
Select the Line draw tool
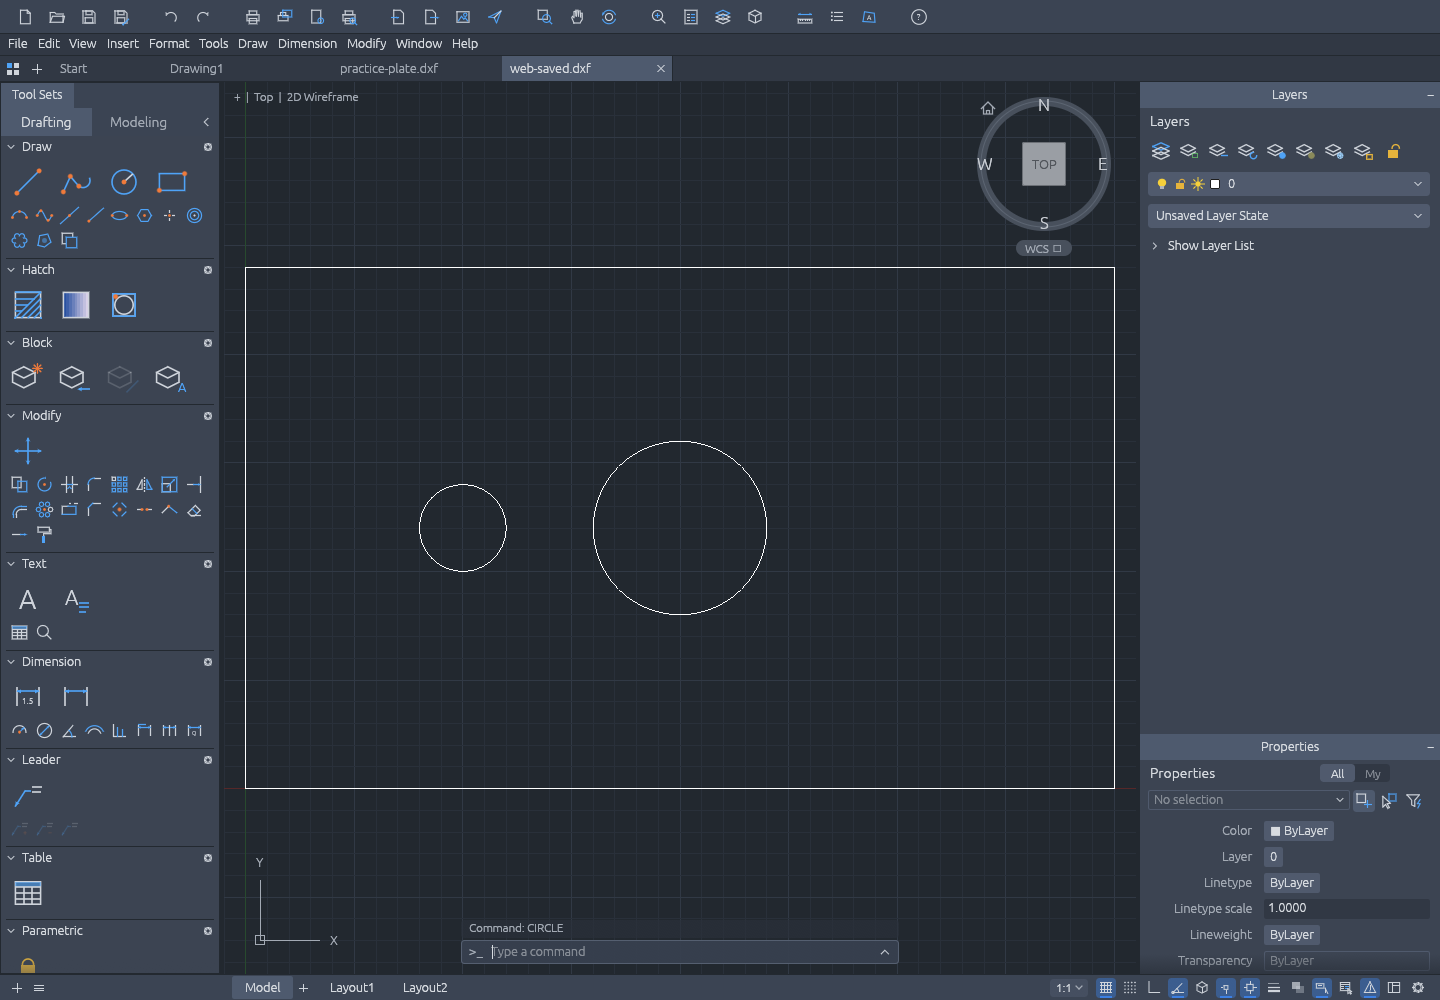pos(28,182)
